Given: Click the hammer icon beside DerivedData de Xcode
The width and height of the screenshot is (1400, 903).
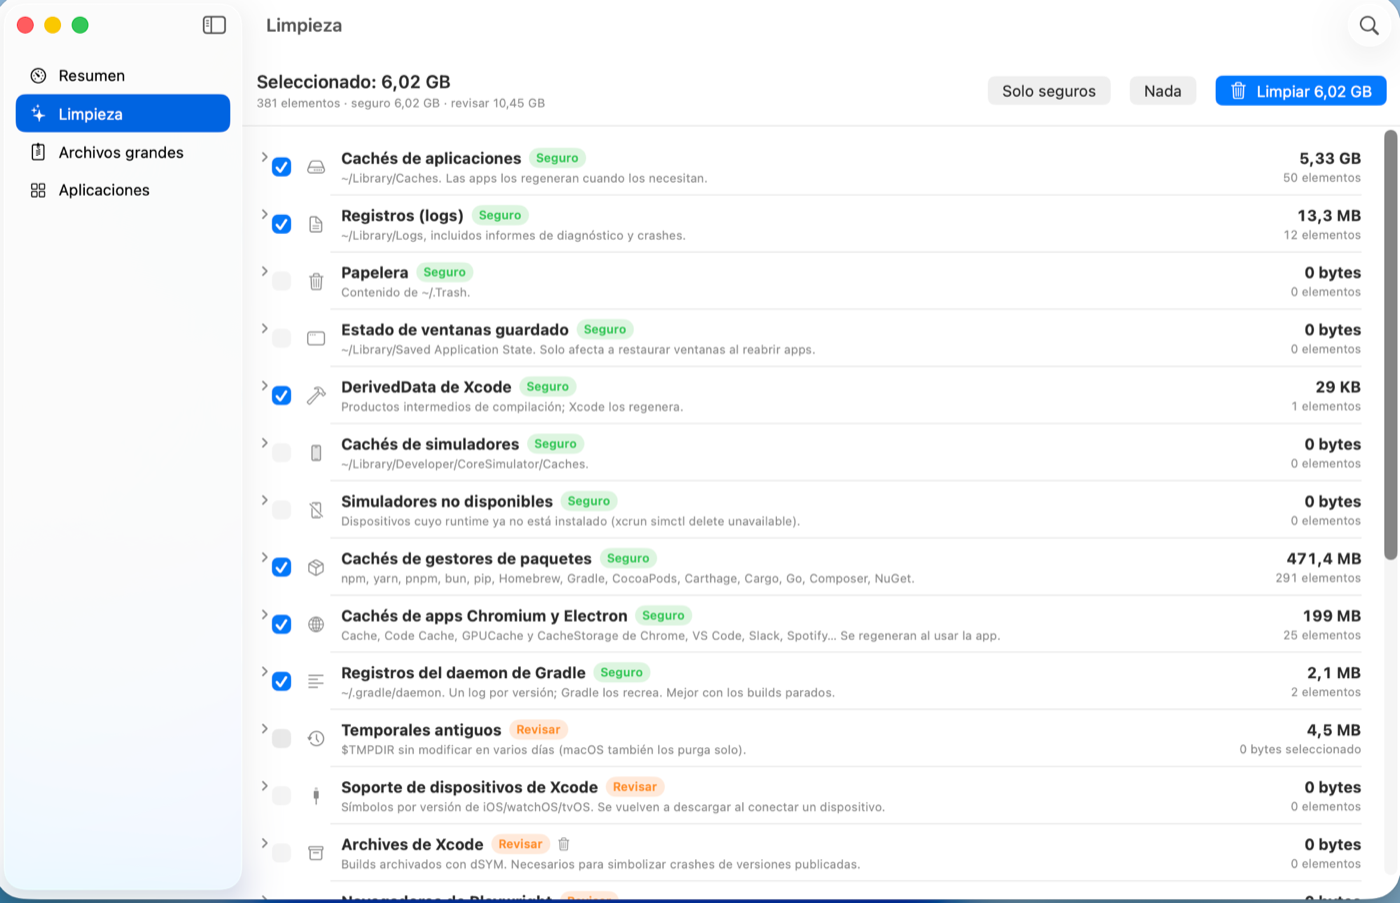Looking at the screenshot, I should coord(316,395).
